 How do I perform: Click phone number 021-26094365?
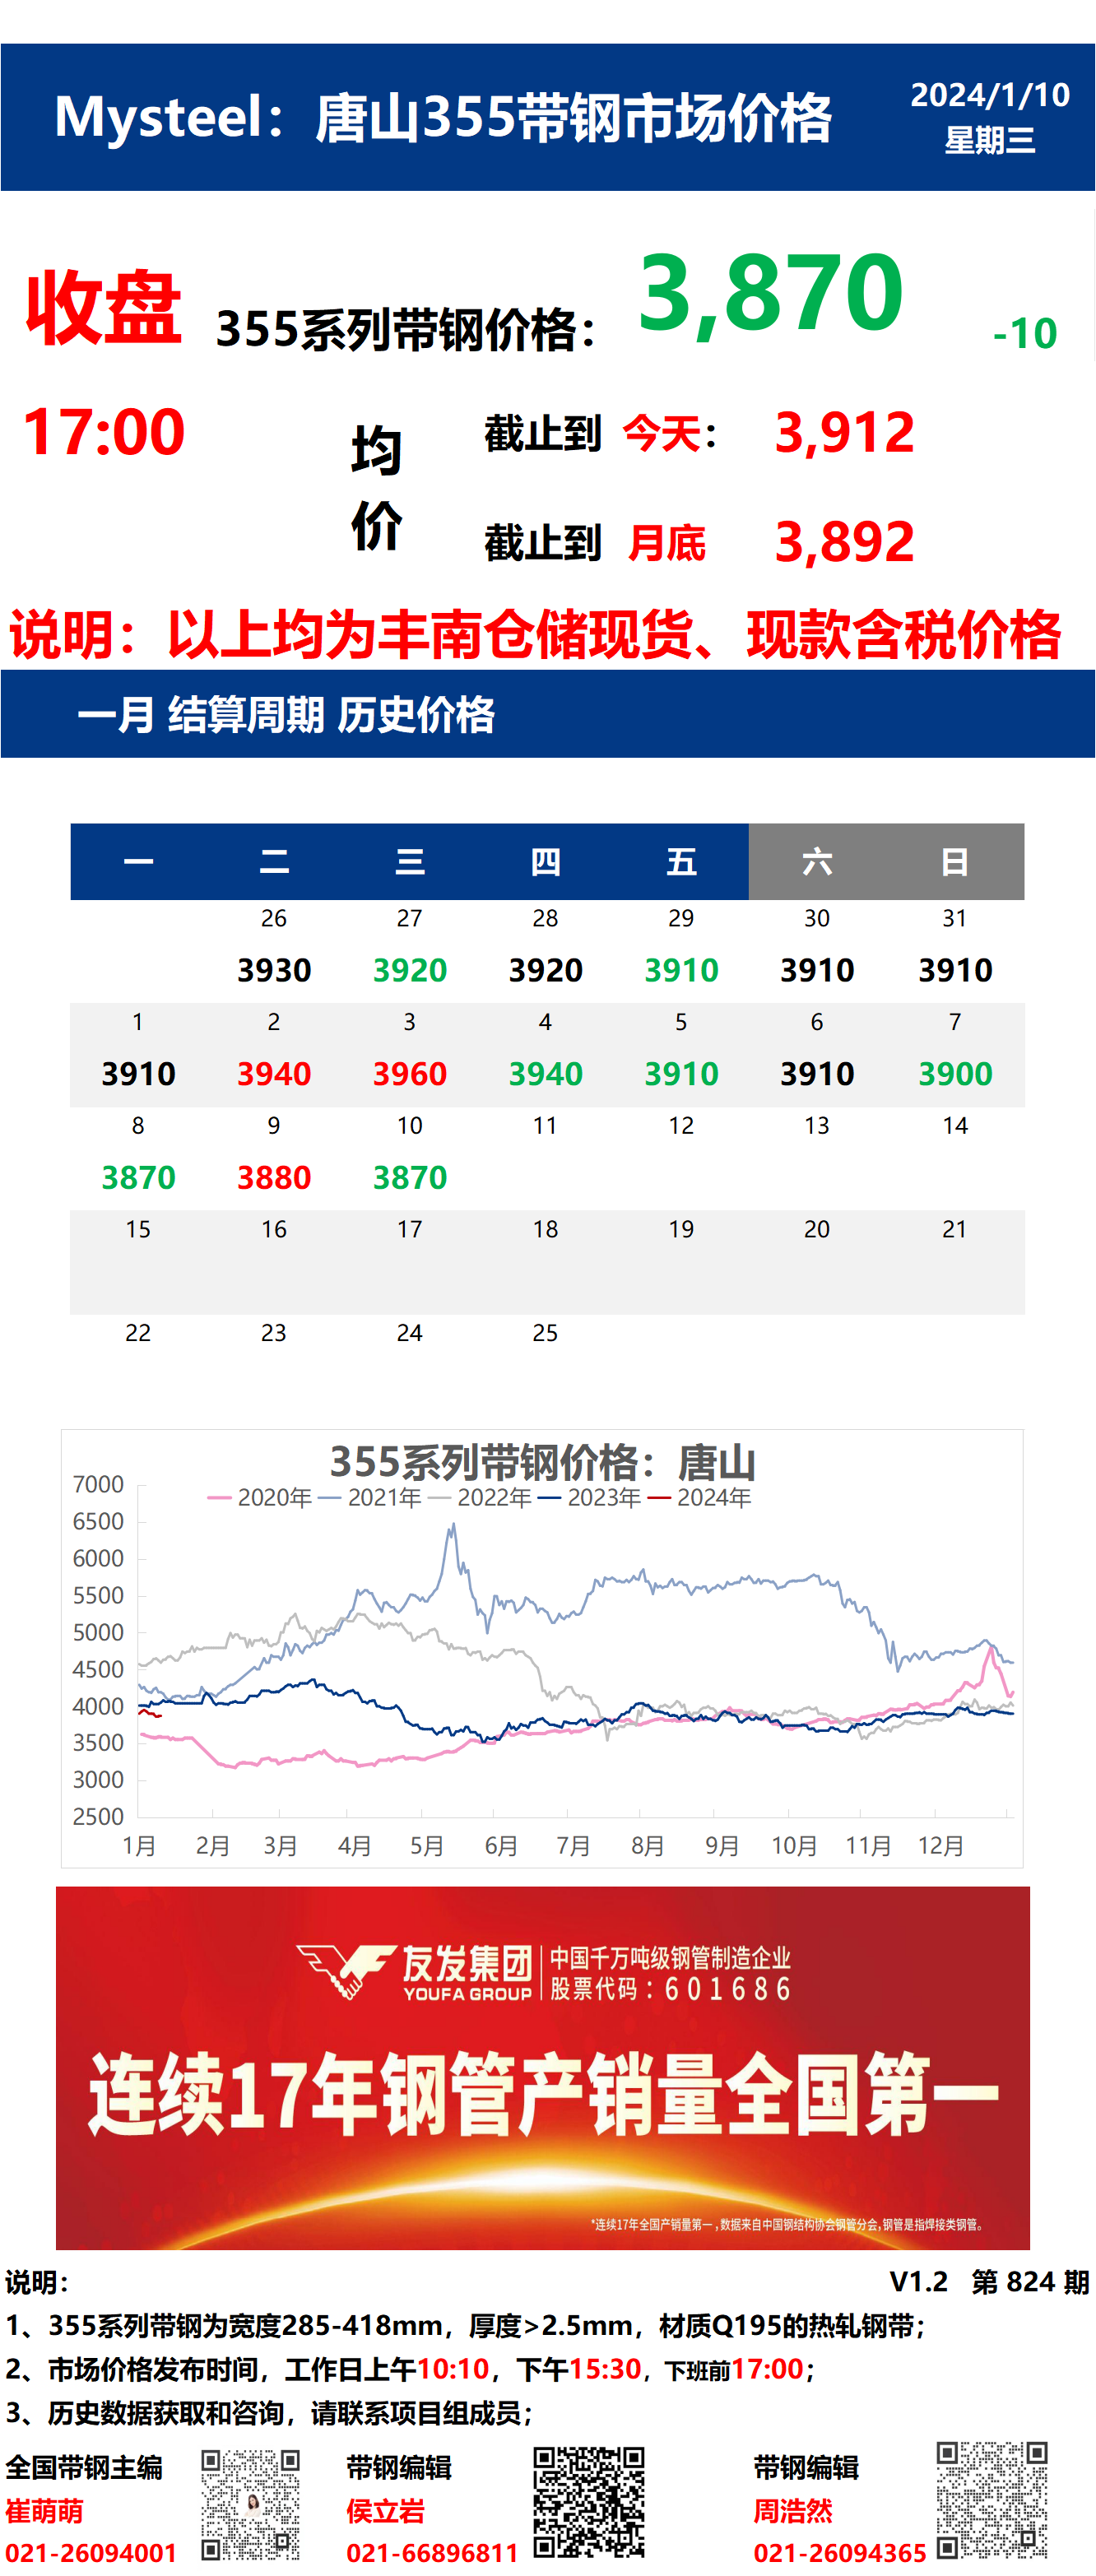(x=840, y=2553)
